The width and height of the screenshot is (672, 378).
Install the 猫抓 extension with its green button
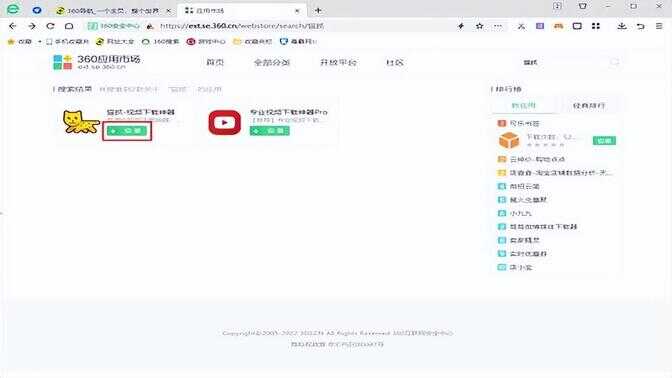point(127,131)
